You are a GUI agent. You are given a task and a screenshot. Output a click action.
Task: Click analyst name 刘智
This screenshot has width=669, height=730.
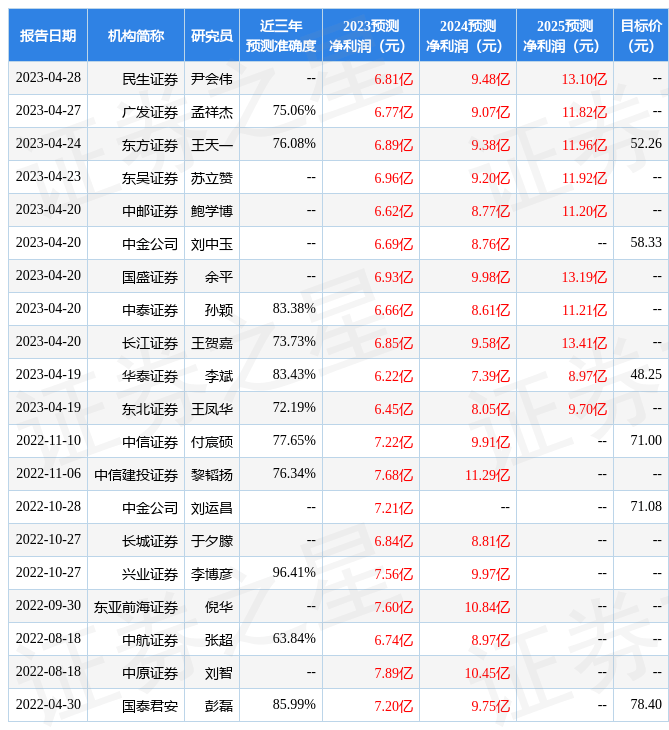[x=219, y=673]
